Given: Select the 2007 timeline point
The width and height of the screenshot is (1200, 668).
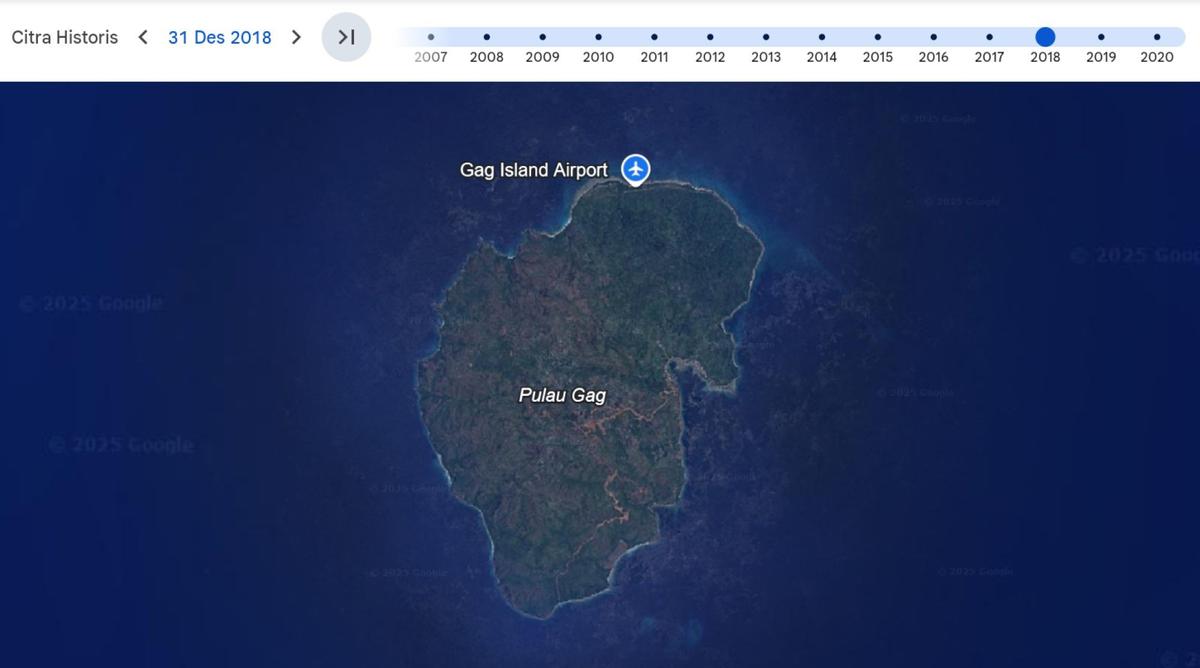Looking at the screenshot, I should [x=431, y=37].
